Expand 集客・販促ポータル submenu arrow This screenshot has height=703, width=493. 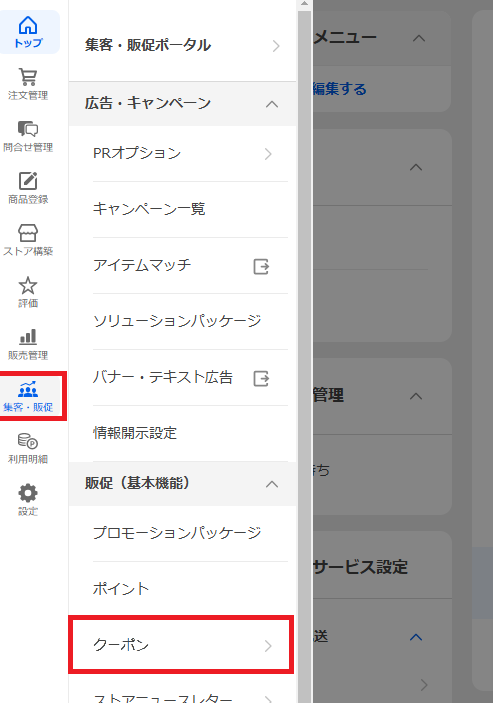point(276,46)
